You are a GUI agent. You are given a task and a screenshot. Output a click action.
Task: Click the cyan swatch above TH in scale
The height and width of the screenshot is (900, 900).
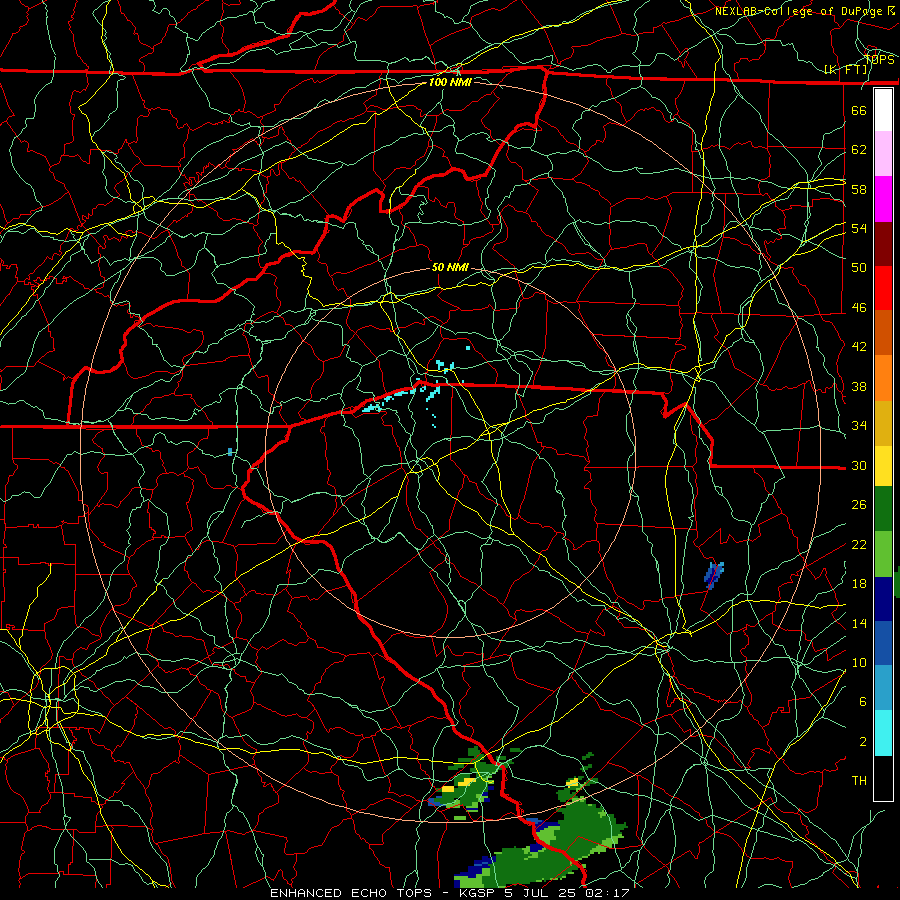tap(883, 733)
